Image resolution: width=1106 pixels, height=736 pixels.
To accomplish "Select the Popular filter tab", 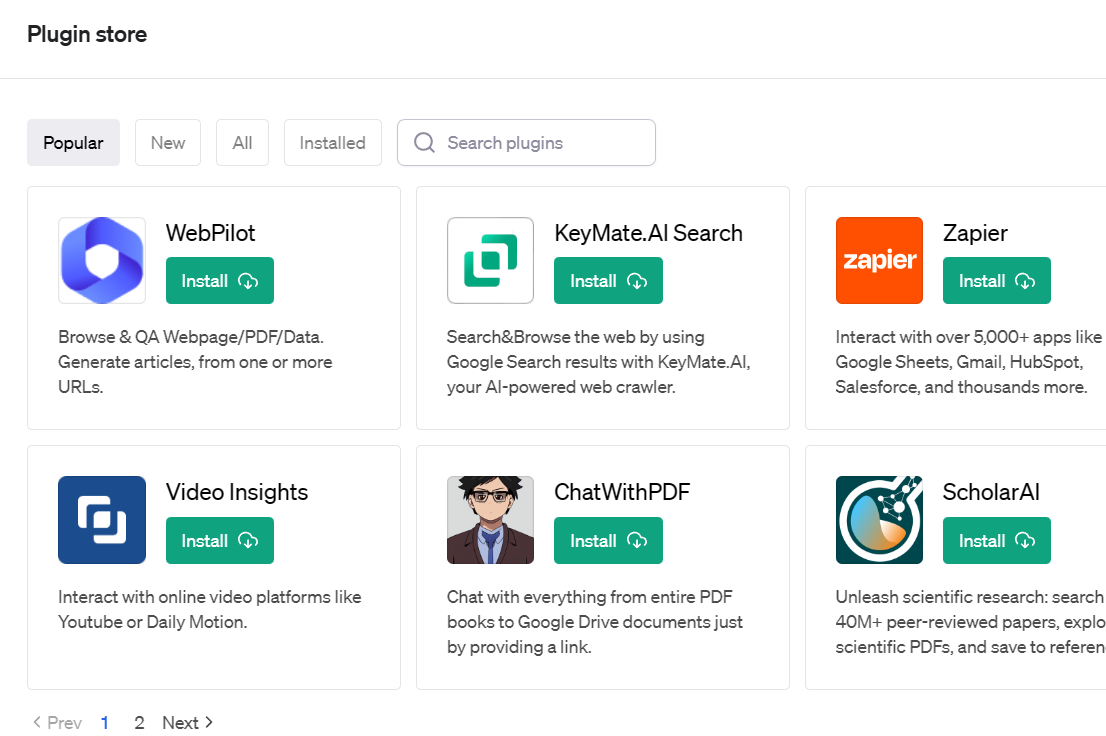I will point(73,143).
